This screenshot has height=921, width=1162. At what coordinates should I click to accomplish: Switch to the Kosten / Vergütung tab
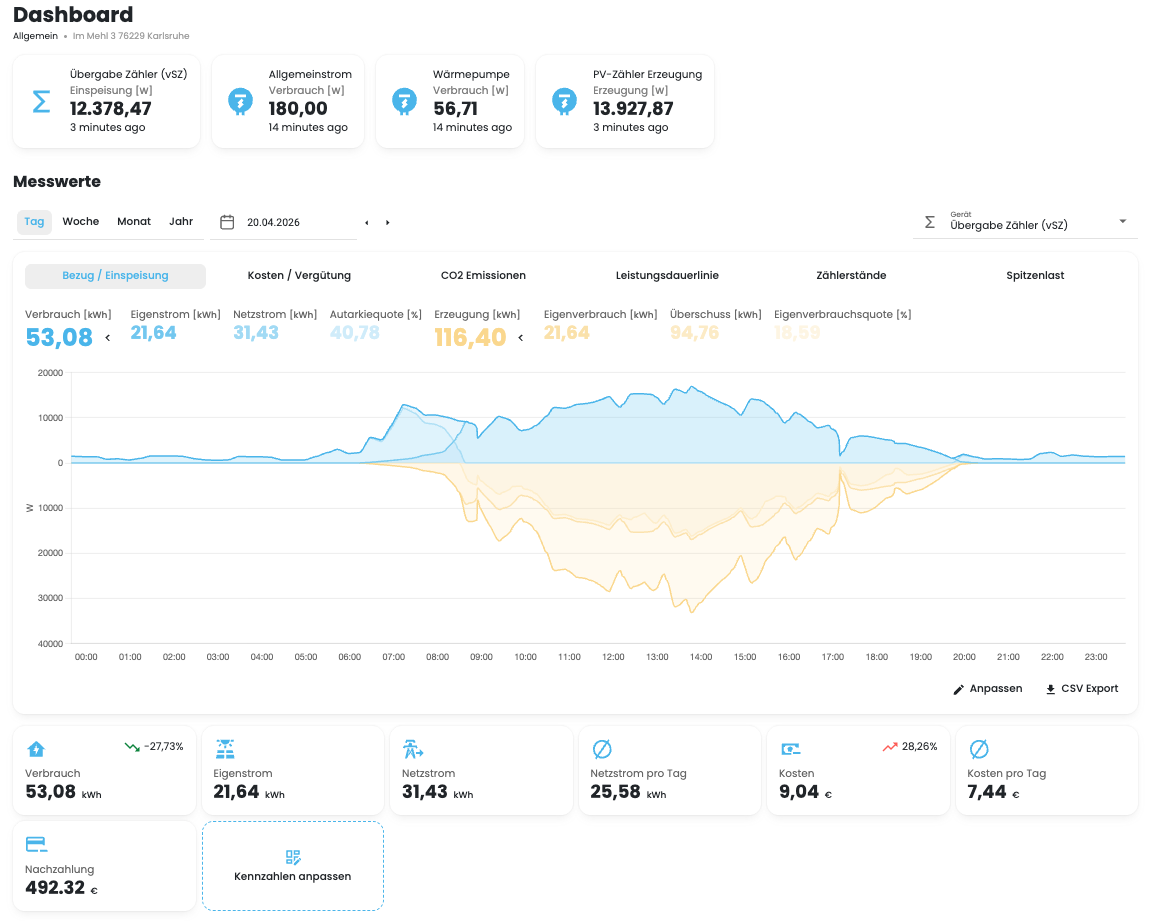pyautogui.click(x=299, y=276)
